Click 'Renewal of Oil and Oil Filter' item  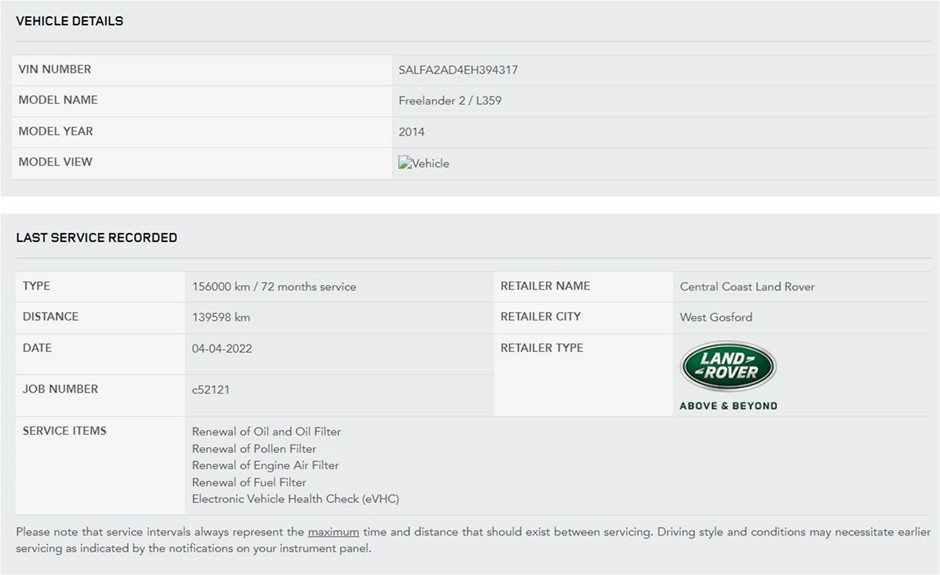point(266,432)
